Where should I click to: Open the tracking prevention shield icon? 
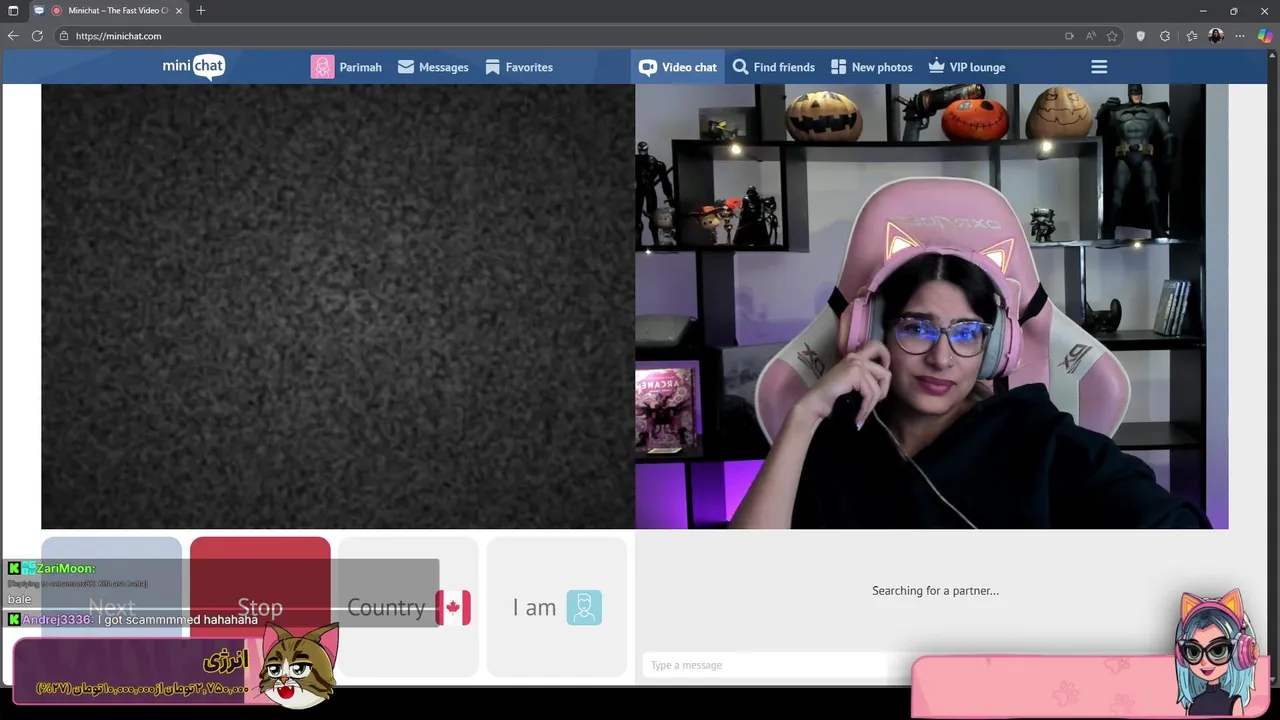(1141, 36)
